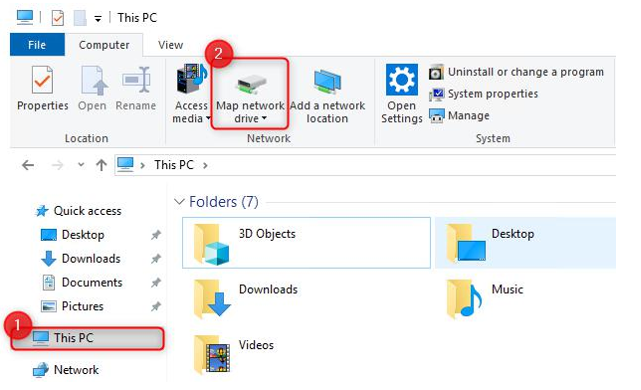Click Uninstall or change a program
The image size is (641, 390).
tap(516, 72)
